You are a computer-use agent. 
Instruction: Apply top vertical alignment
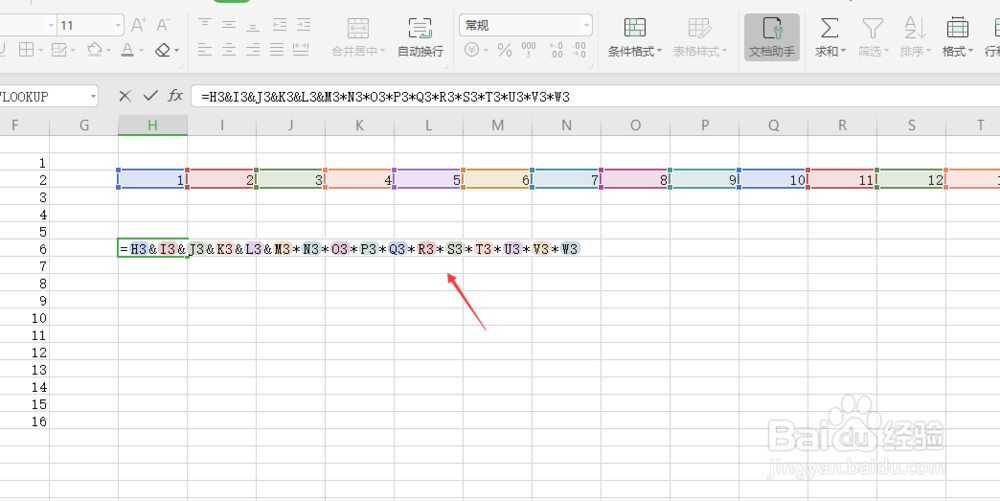coord(205,25)
